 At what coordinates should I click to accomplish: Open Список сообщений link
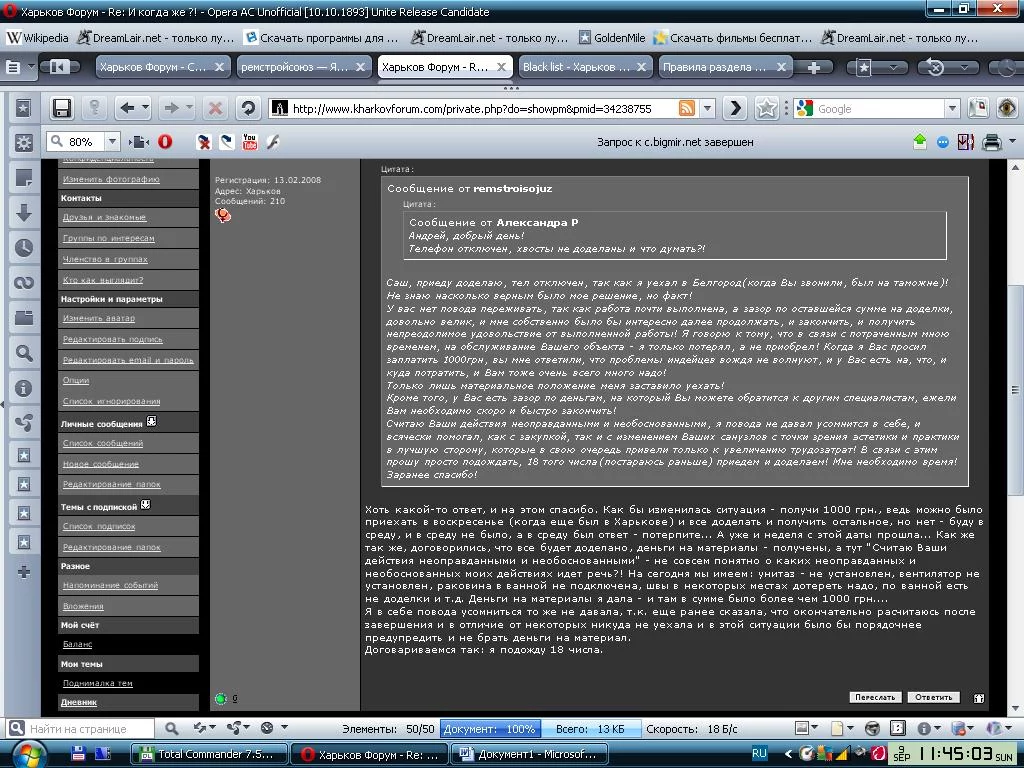[103, 443]
